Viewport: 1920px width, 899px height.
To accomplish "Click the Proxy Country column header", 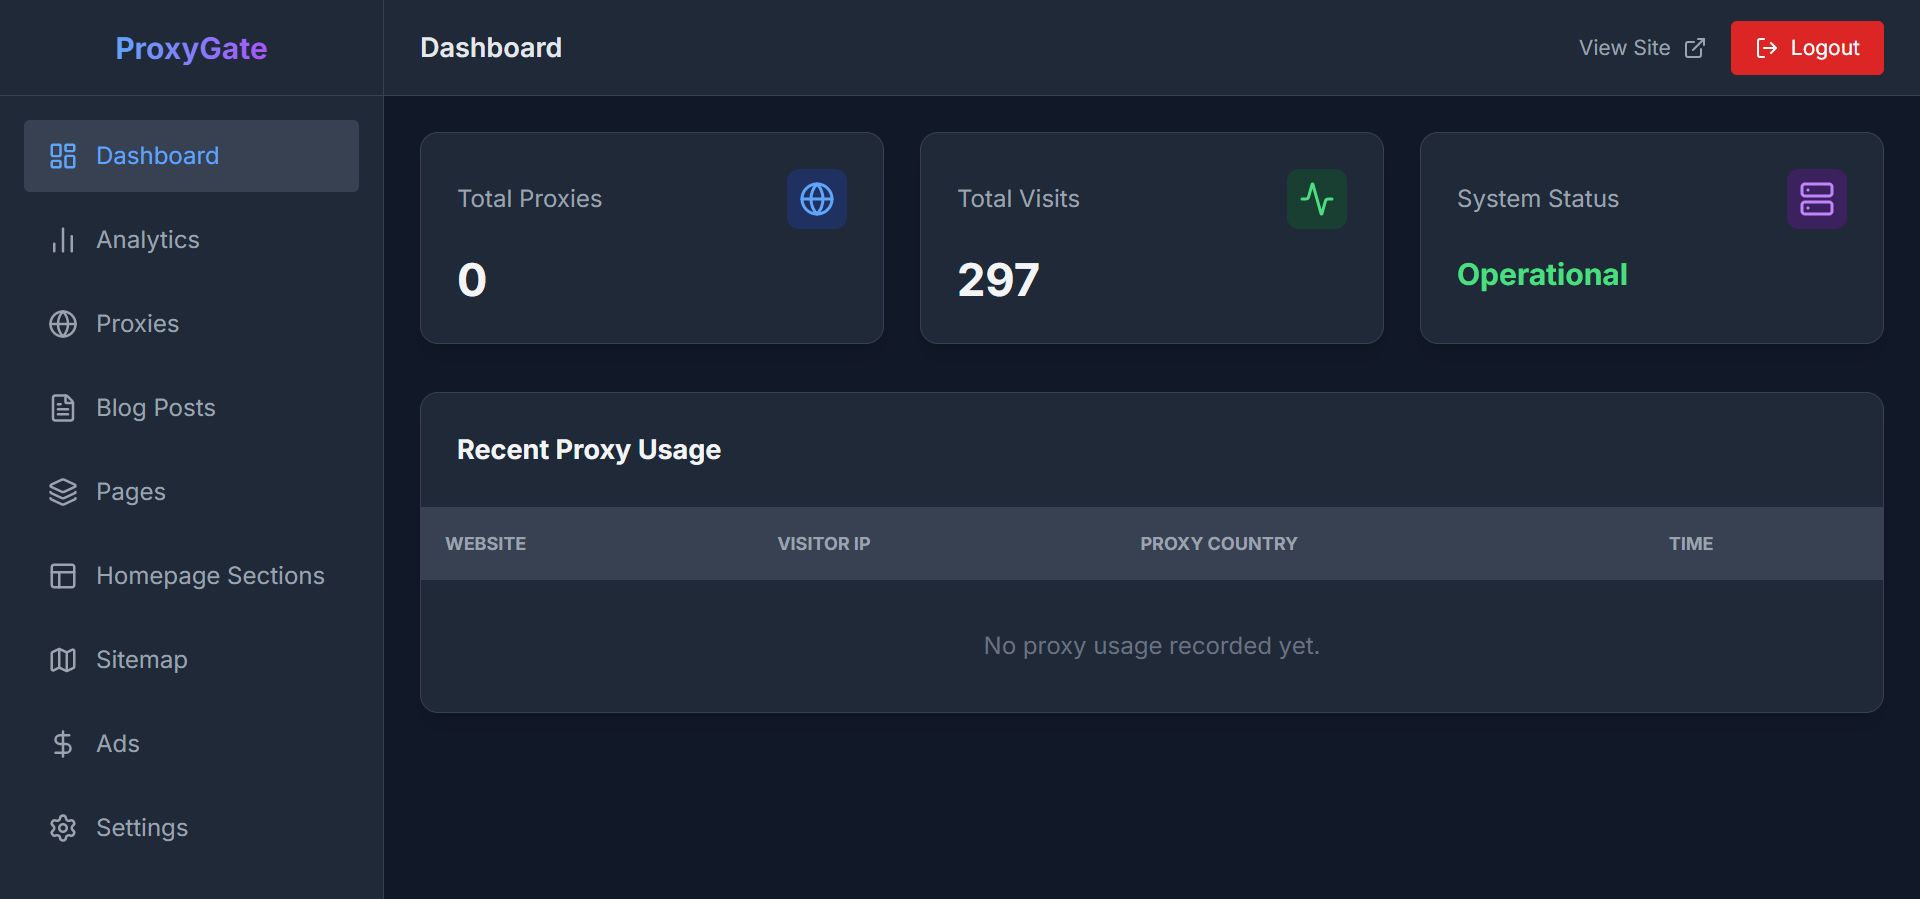I will click(1218, 544).
